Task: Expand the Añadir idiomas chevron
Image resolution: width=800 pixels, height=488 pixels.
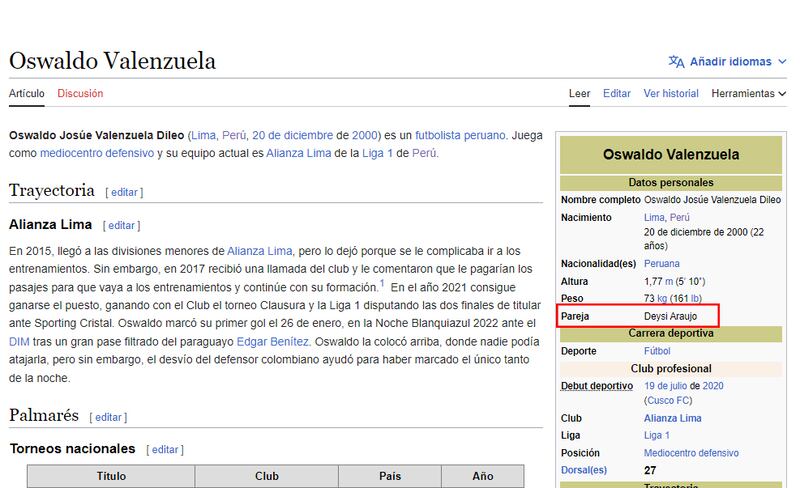Action: coord(782,62)
